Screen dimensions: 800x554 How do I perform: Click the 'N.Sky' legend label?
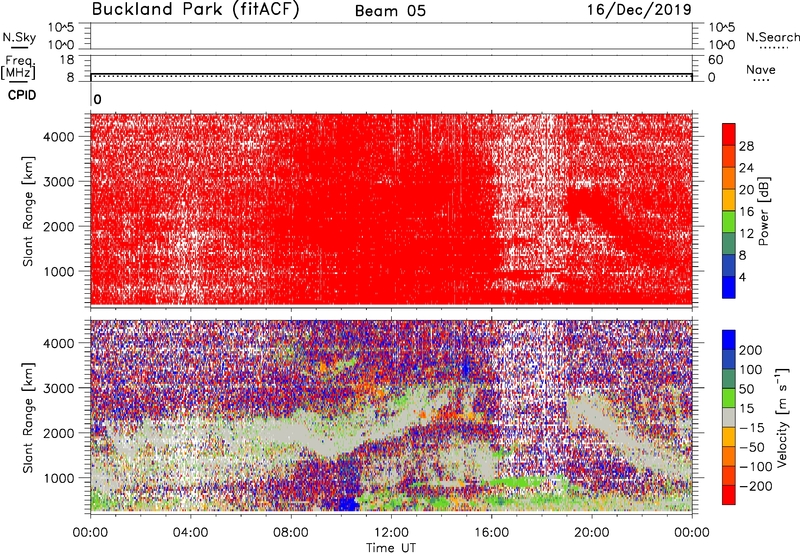click(19, 37)
